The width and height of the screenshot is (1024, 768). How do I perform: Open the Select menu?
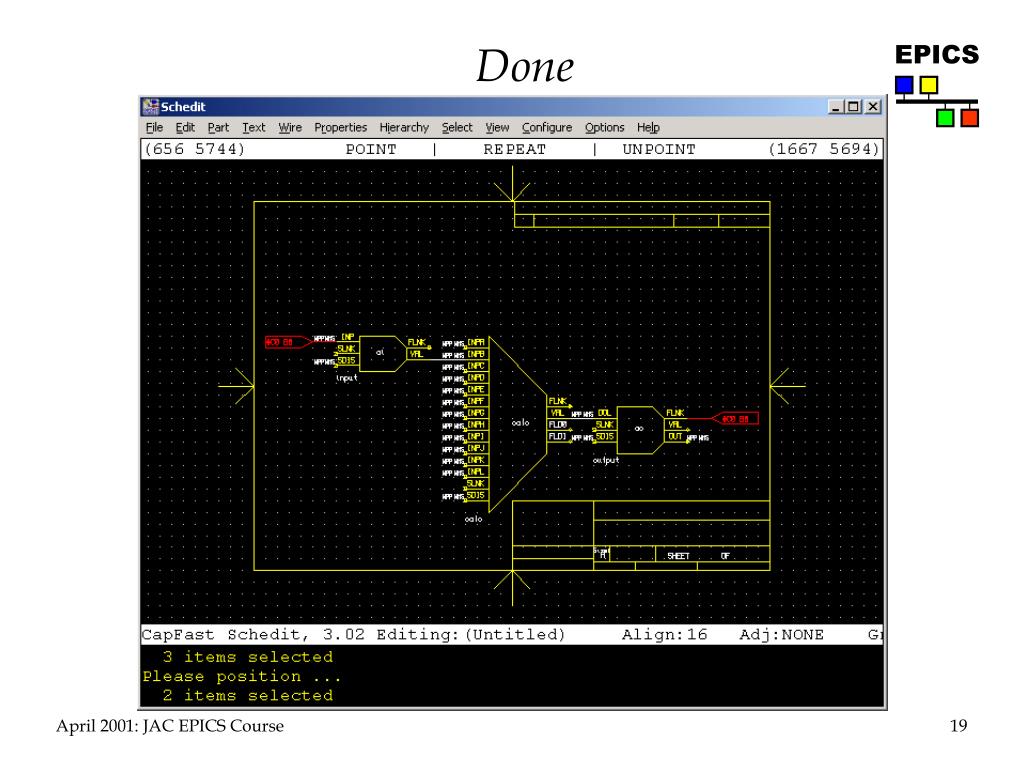coord(456,127)
